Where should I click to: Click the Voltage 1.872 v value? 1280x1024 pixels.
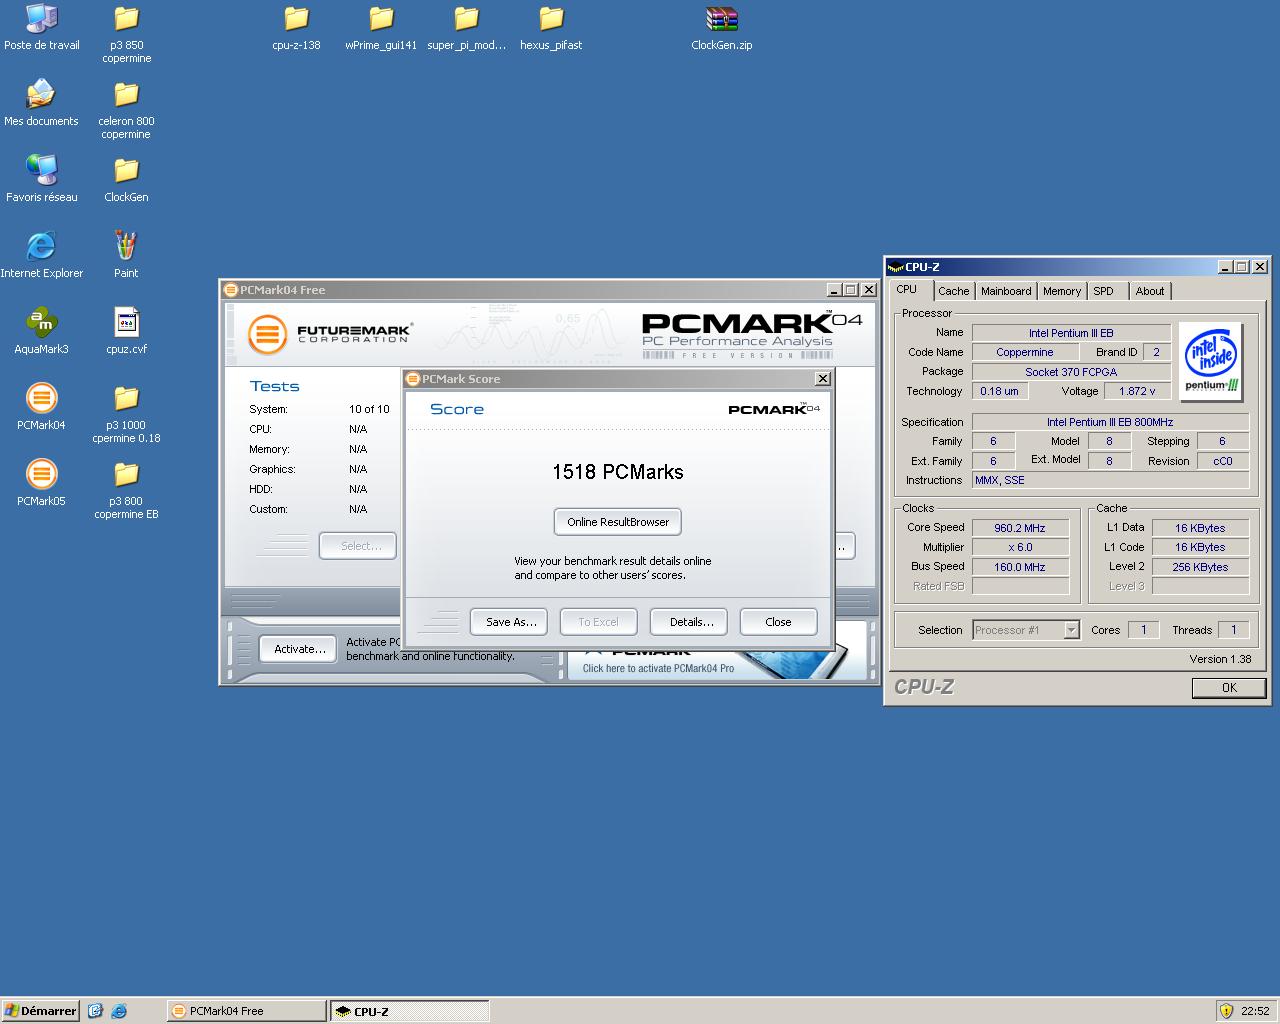(1137, 391)
